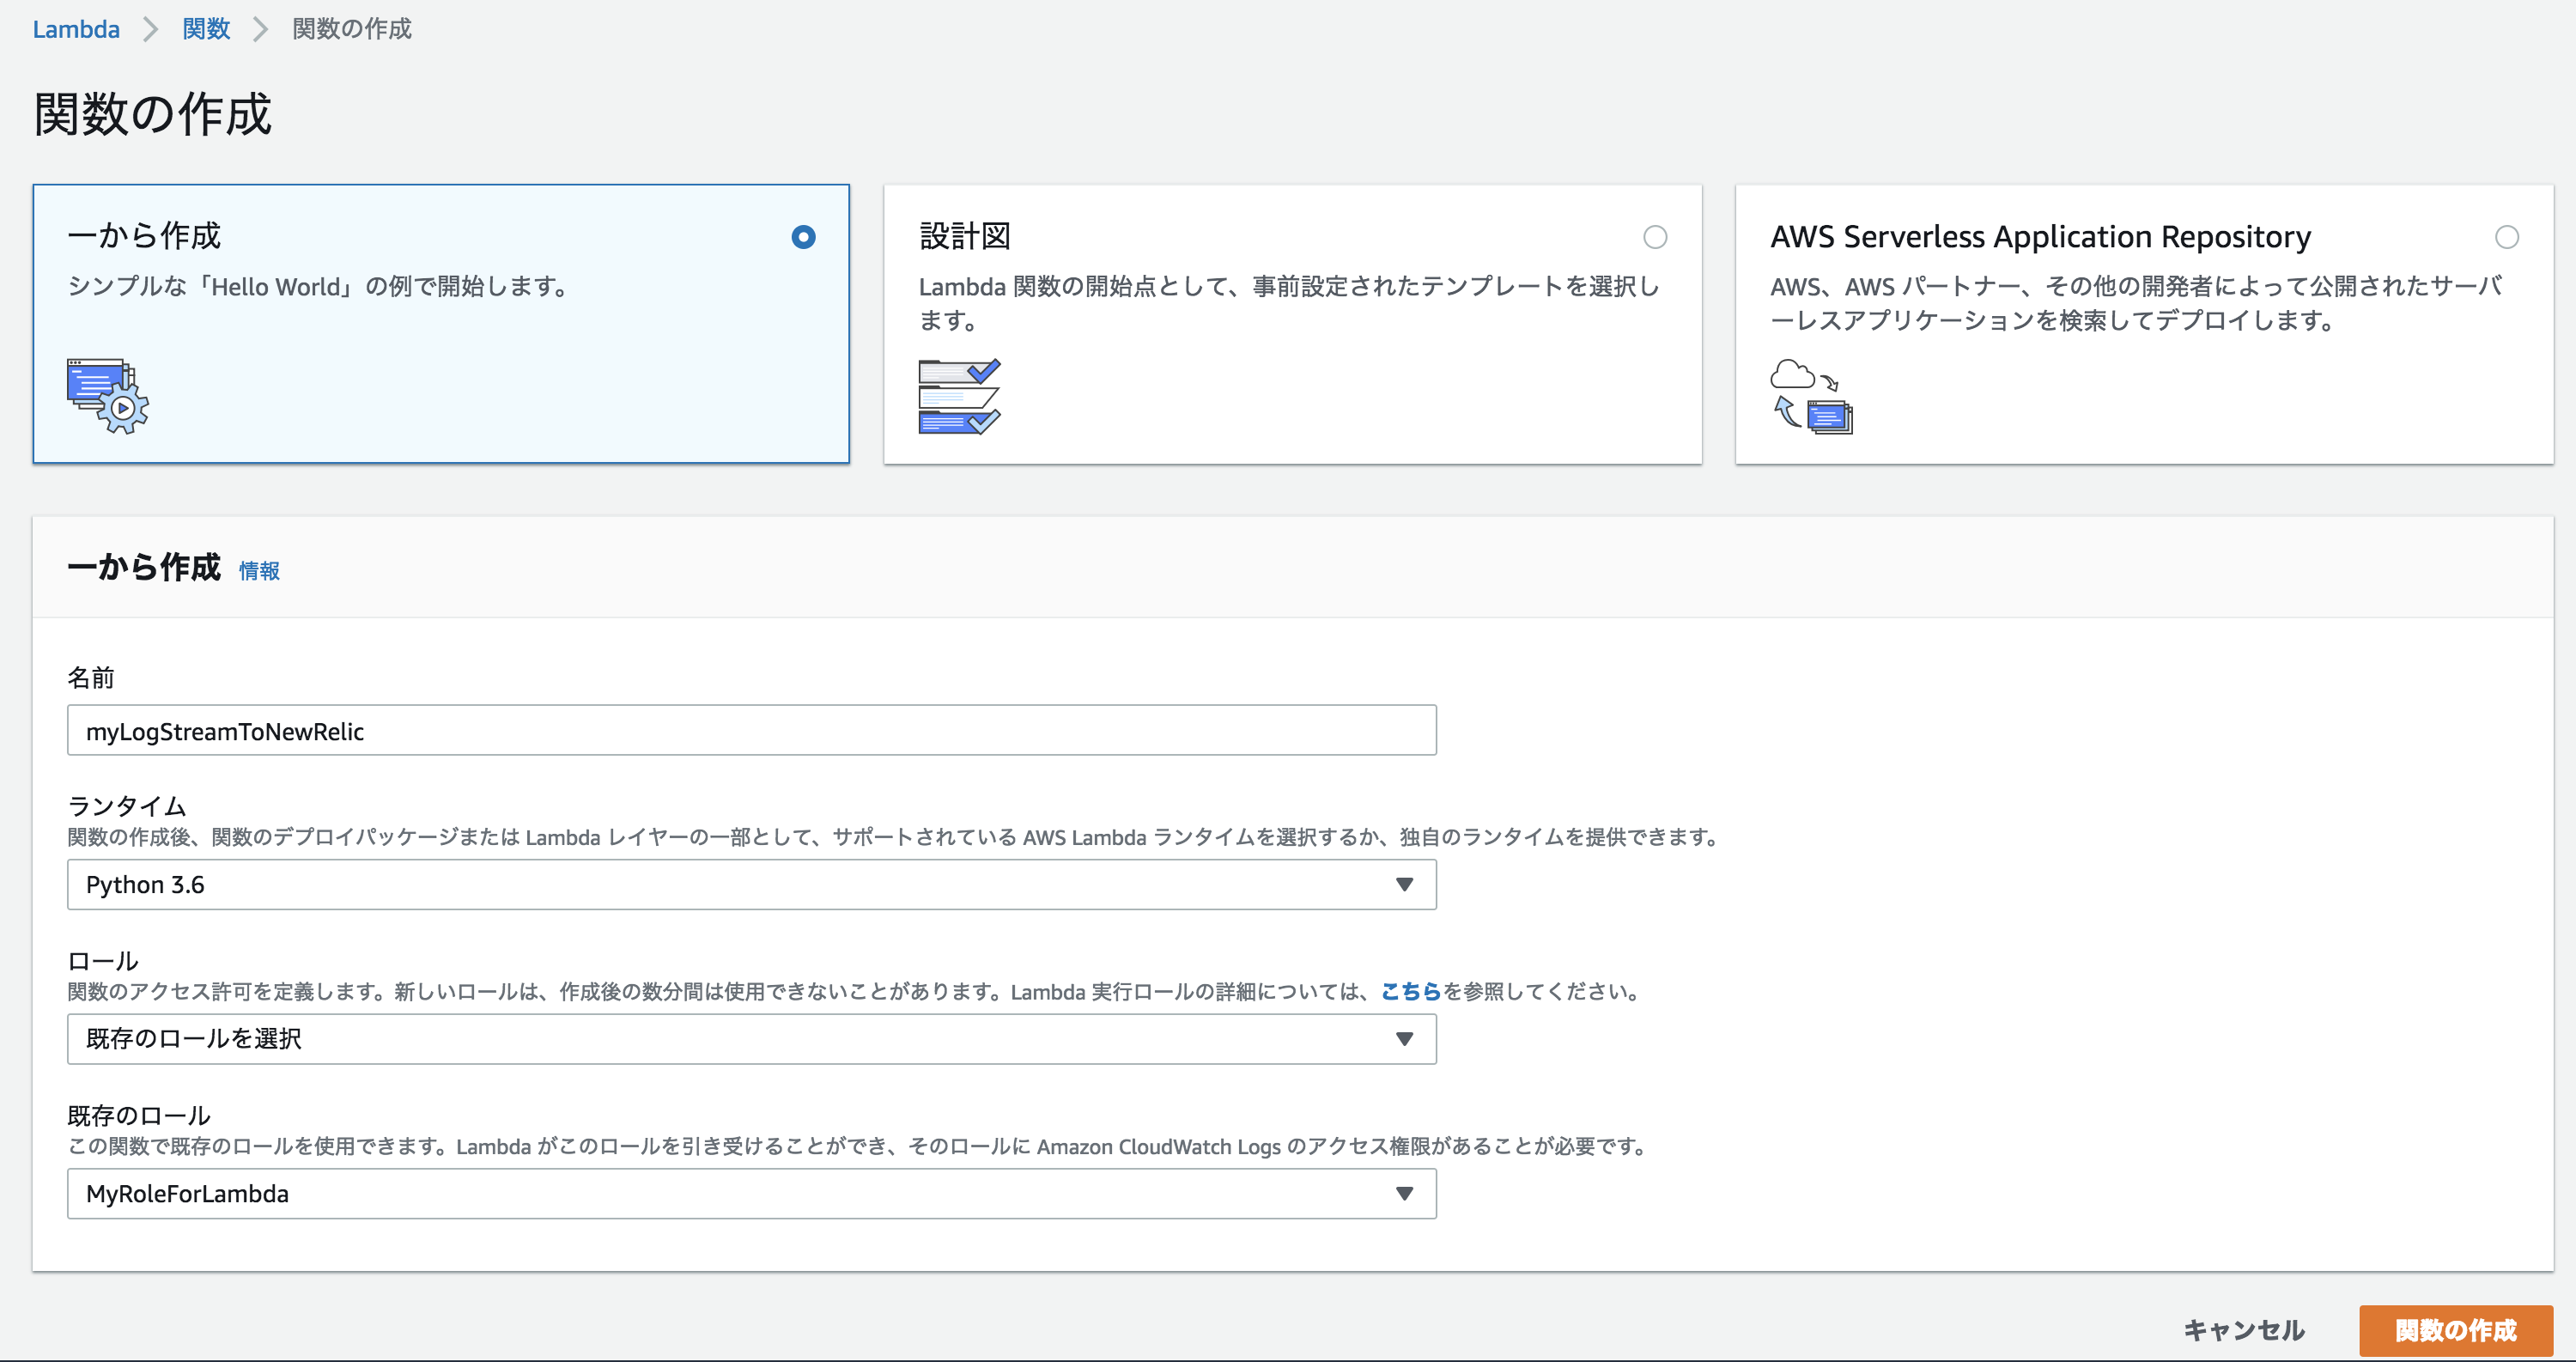The width and height of the screenshot is (2576, 1362).
Task: Select the 設計図 radio button
Action: [1656, 237]
